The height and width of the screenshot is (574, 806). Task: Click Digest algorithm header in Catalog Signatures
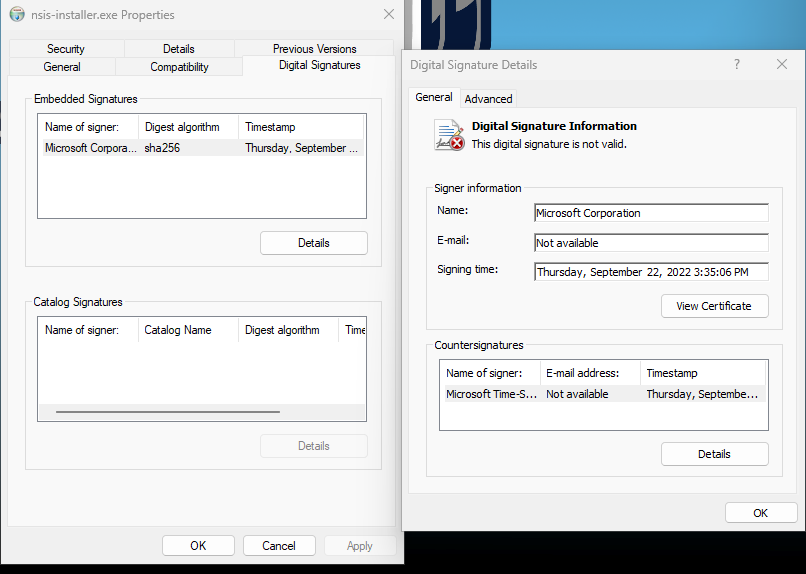click(x=289, y=330)
